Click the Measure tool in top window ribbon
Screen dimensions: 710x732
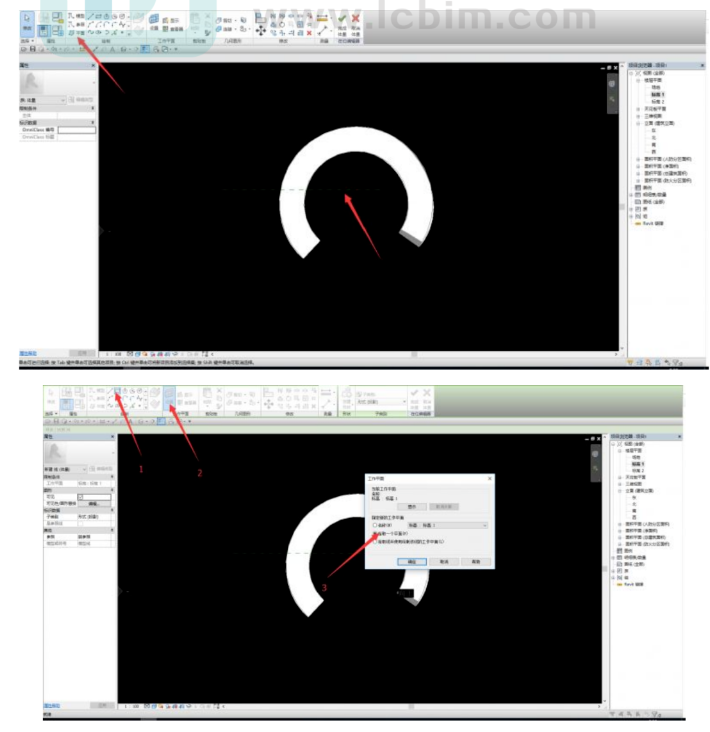(x=322, y=19)
